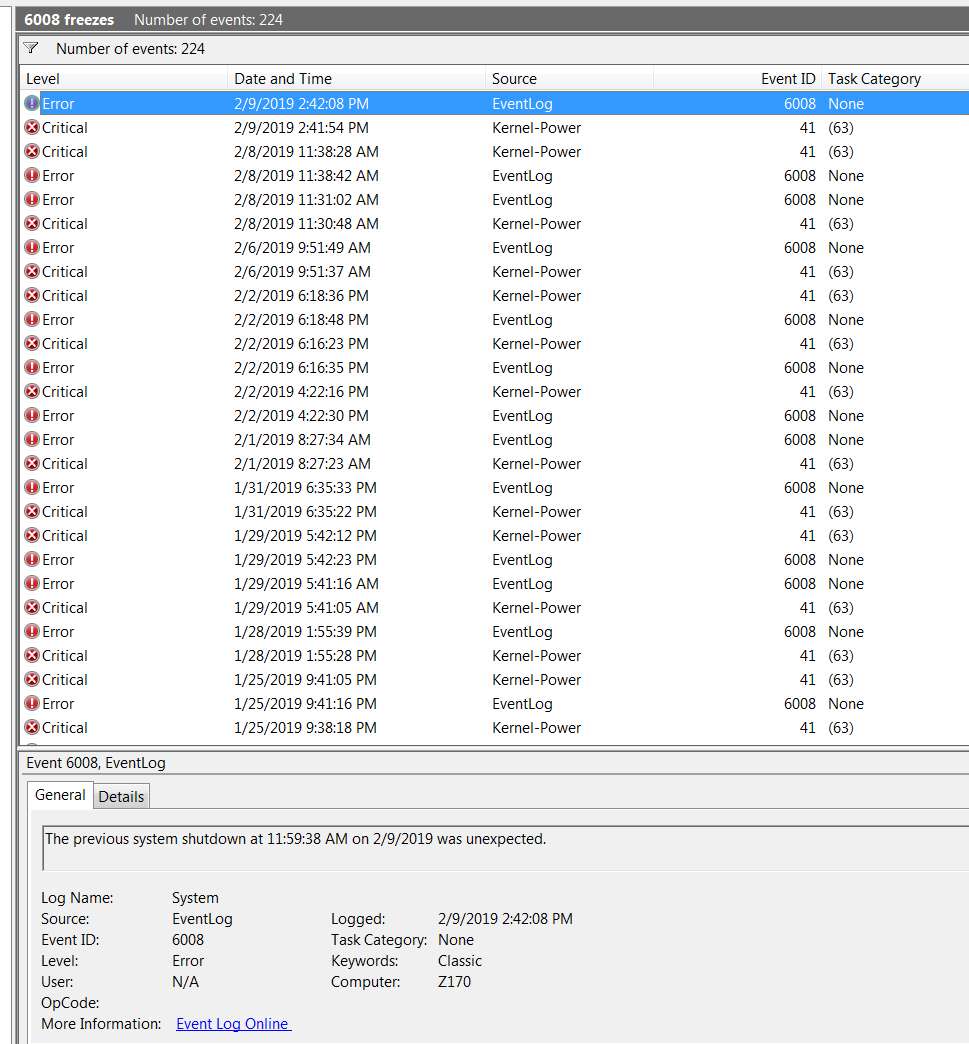Click critical icon of 1/25/2019 9:38:18 PM row
Screen dimensions: 969x1044
(x=32, y=726)
